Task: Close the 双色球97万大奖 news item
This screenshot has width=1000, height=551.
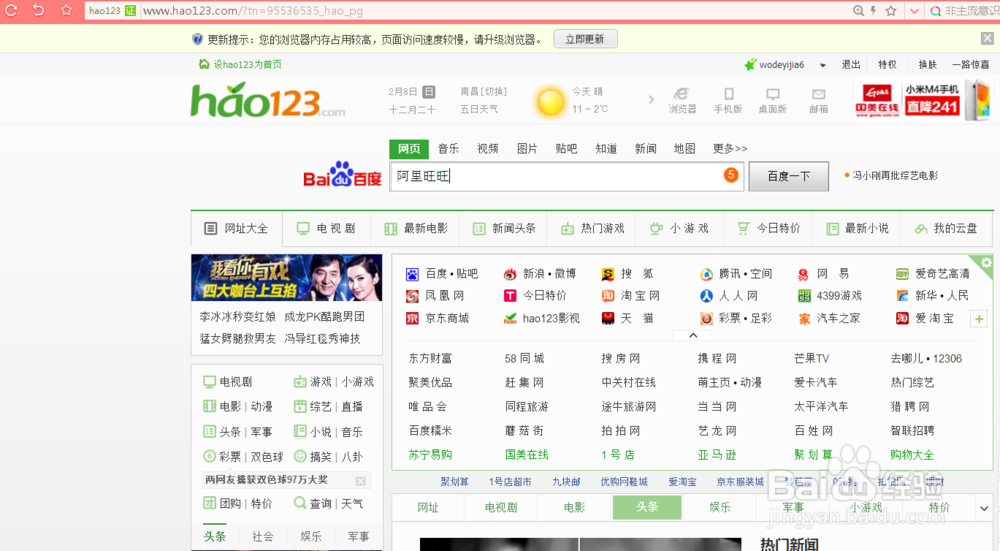Action: [x=360, y=481]
